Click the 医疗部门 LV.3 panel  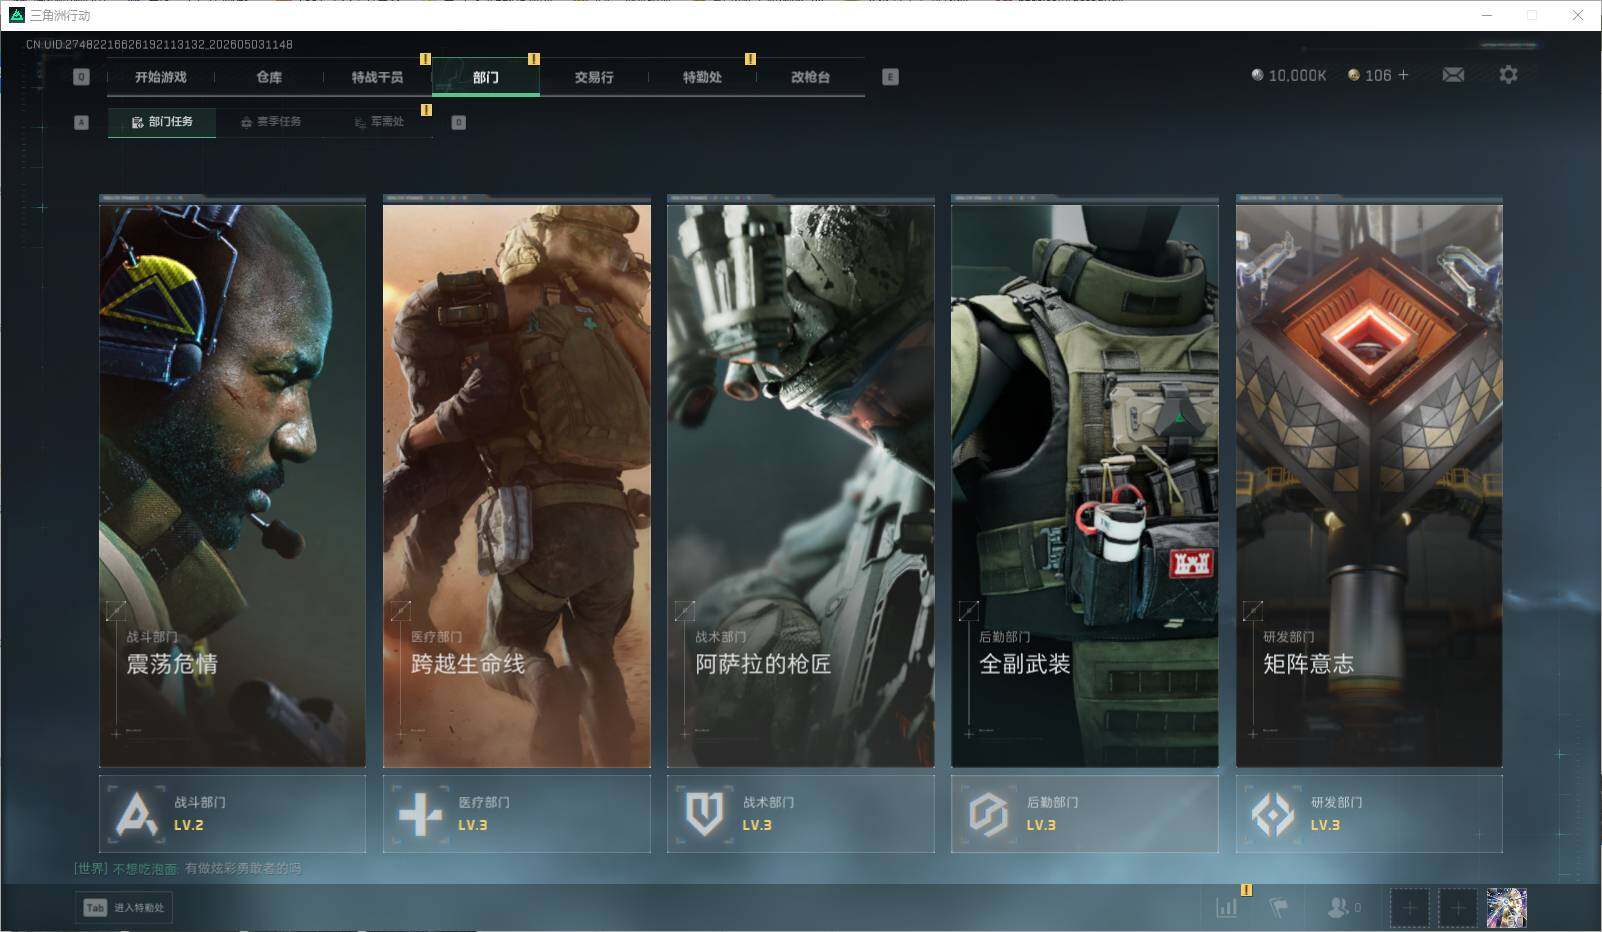click(x=517, y=814)
